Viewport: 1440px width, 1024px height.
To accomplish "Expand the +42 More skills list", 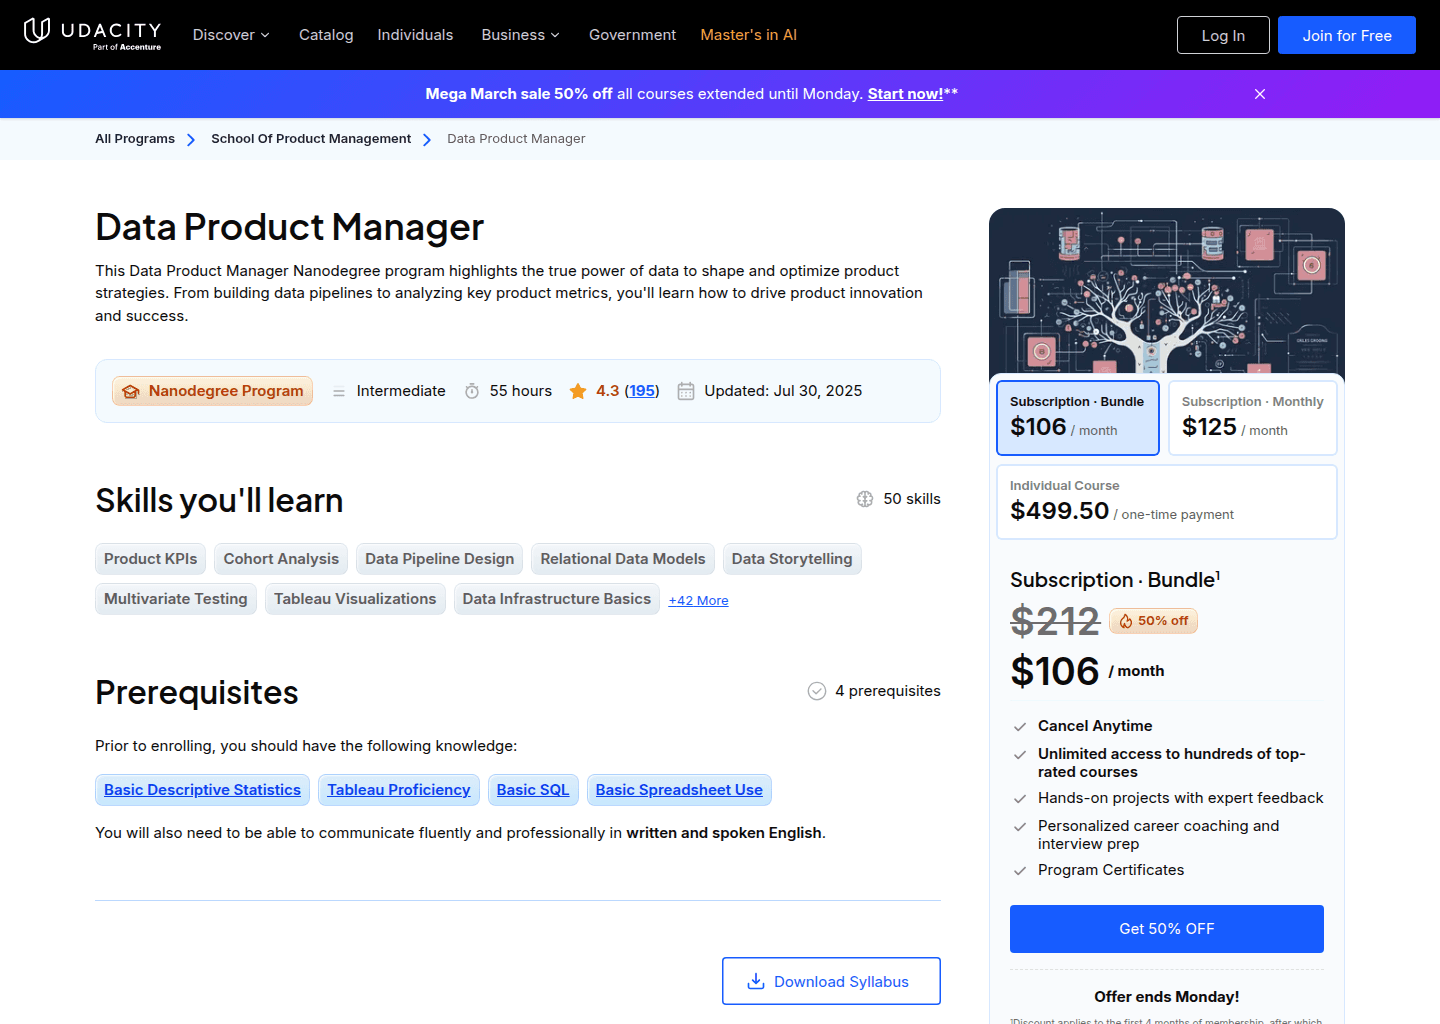I will tap(698, 600).
